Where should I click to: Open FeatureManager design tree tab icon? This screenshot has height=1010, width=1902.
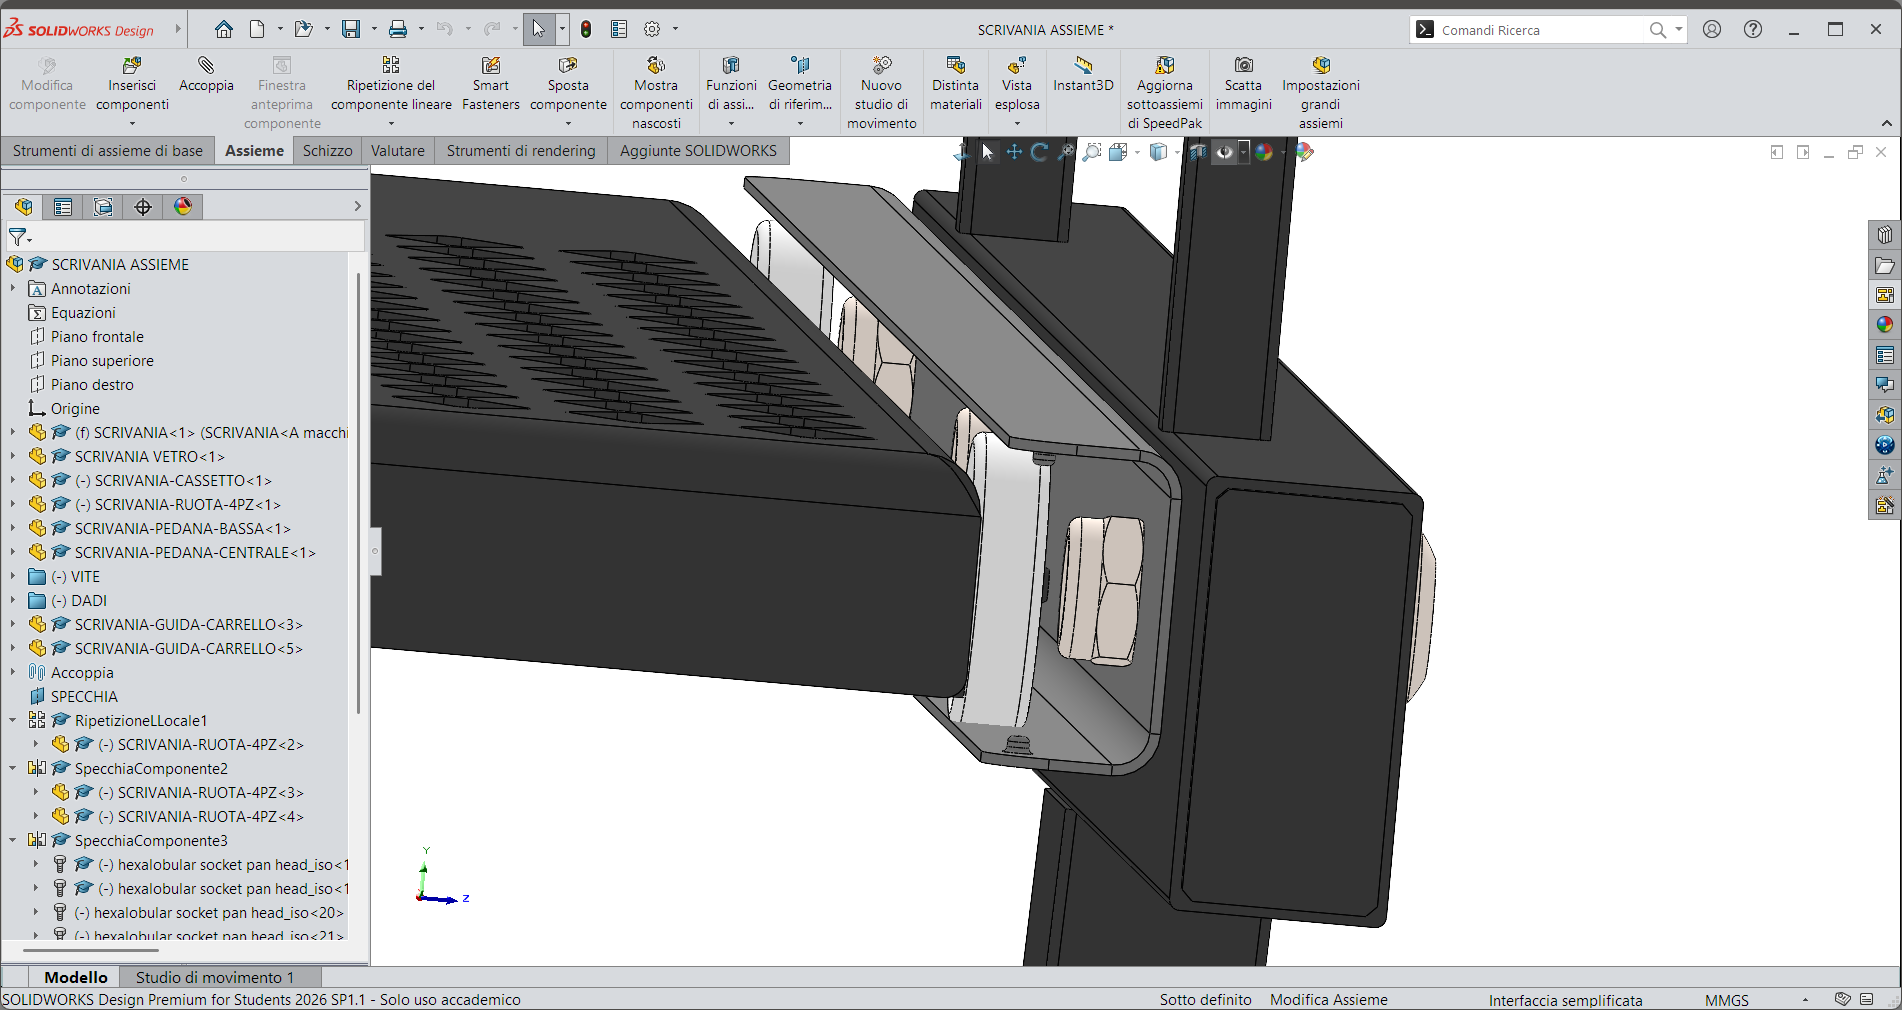point(23,206)
